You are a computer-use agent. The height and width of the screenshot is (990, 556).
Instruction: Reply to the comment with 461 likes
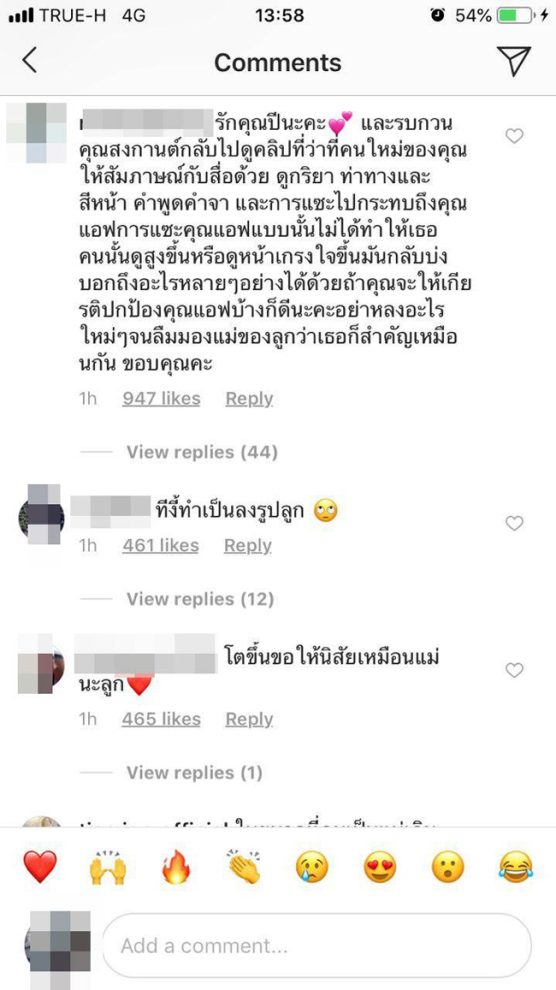248,546
